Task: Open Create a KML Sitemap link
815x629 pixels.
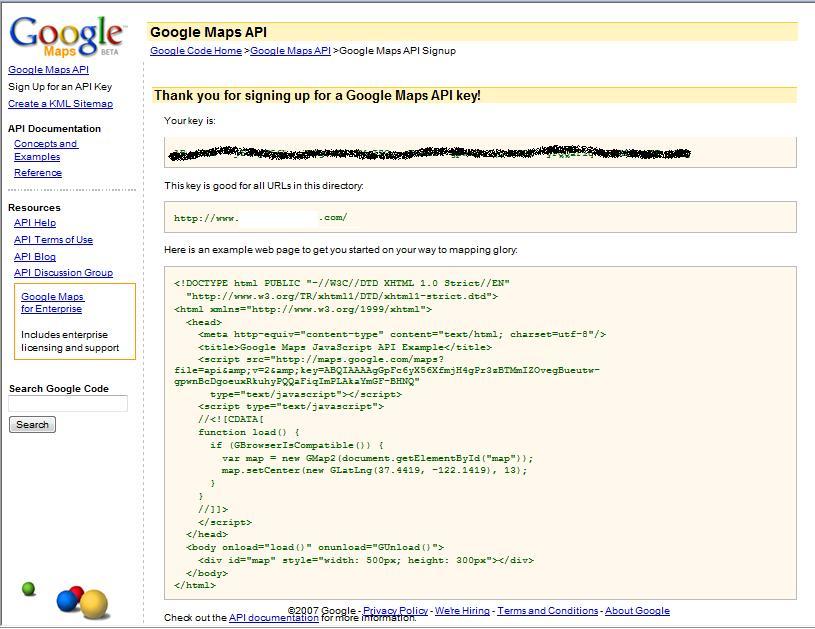Action: (60, 104)
